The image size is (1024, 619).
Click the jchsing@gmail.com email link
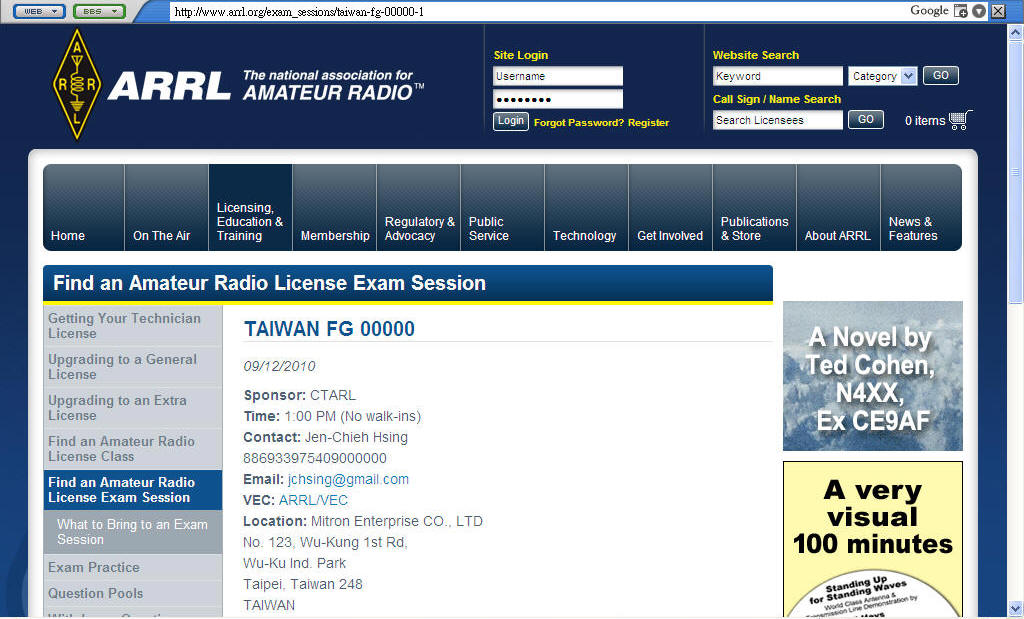tap(348, 479)
